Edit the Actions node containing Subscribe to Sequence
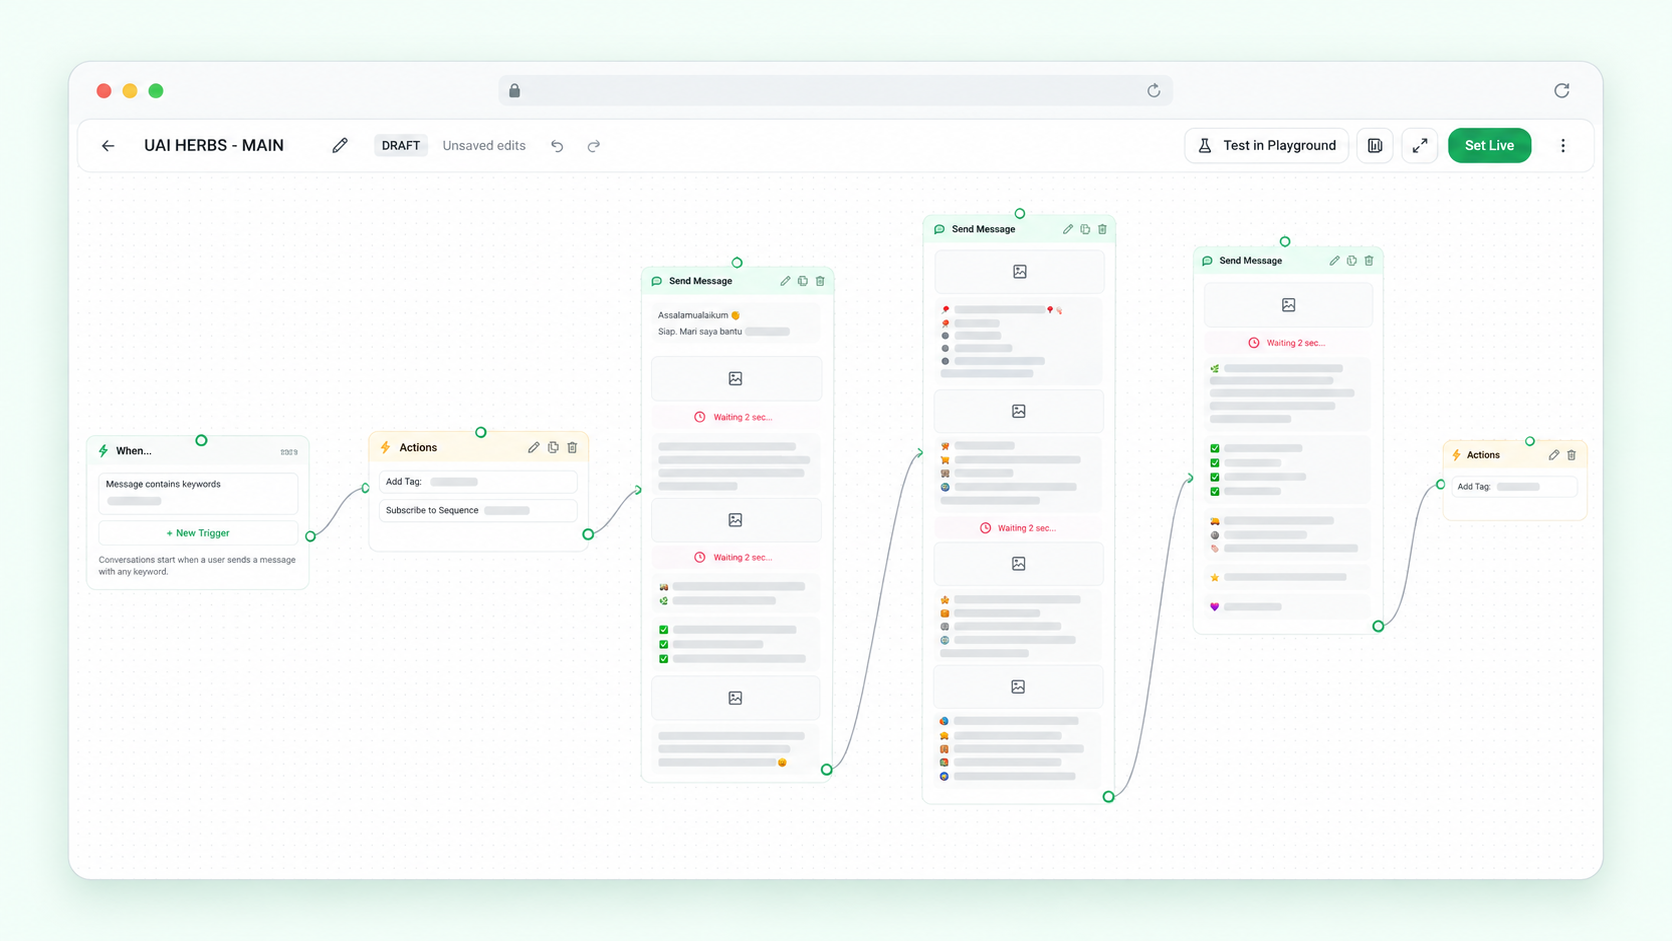Screen dimensions: 1672x941 534,448
